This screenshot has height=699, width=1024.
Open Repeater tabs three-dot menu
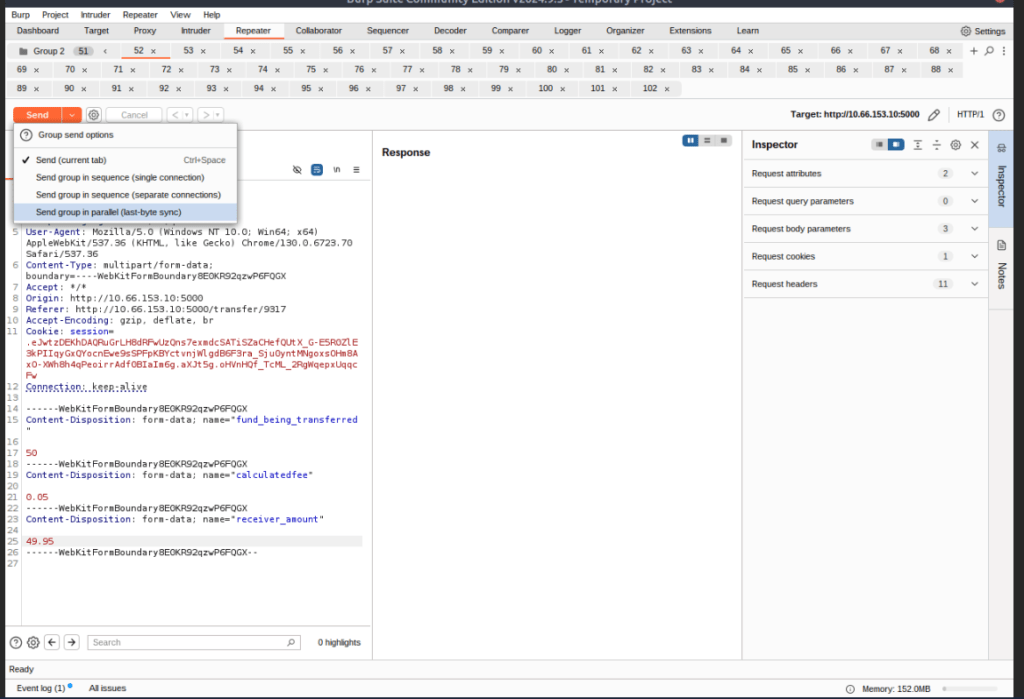[x=1004, y=50]
